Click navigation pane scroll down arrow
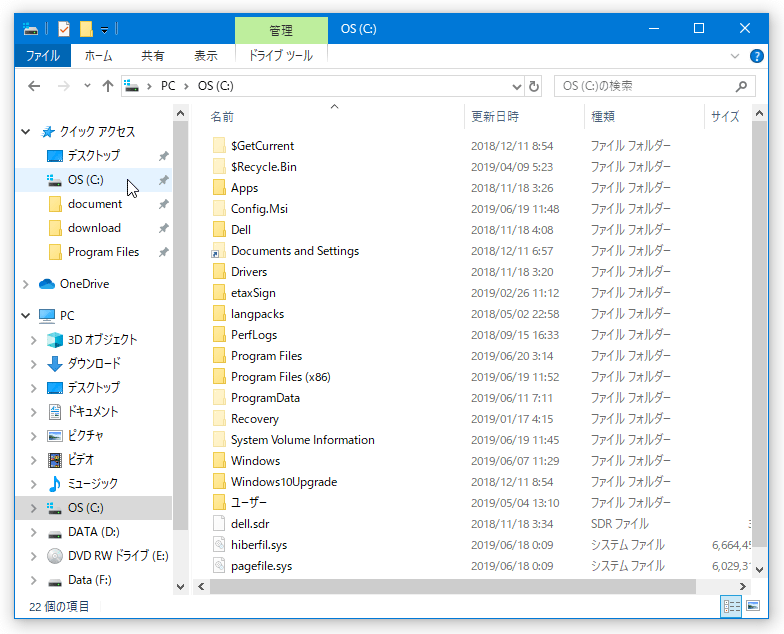 [180, 586]
